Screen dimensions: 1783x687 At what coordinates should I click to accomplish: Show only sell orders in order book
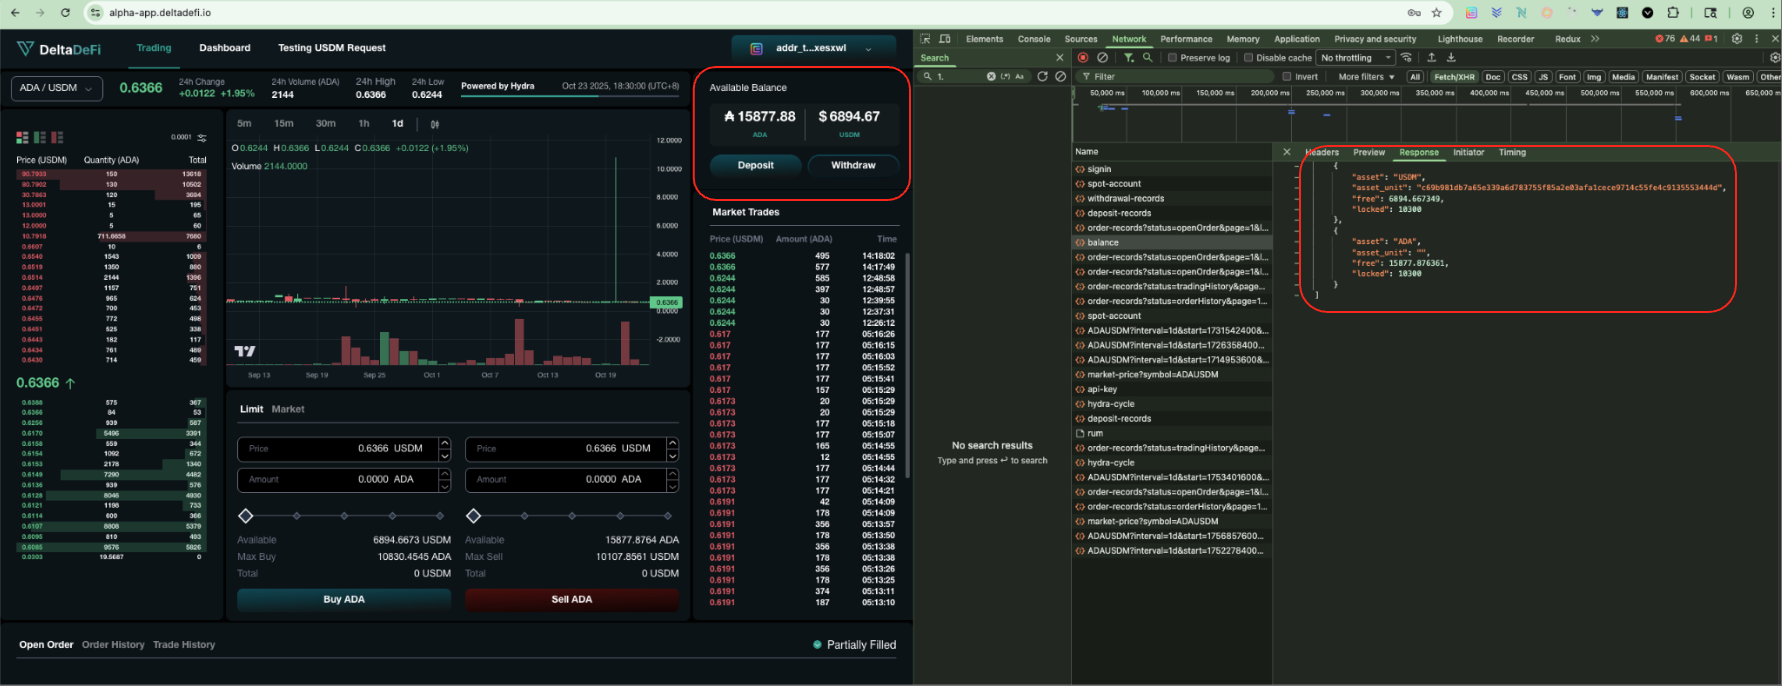pos(57,138)
